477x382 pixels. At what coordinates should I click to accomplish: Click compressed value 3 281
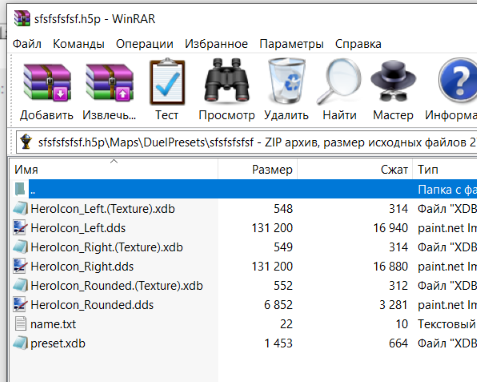pyautogui.click(x=393, y=305)
